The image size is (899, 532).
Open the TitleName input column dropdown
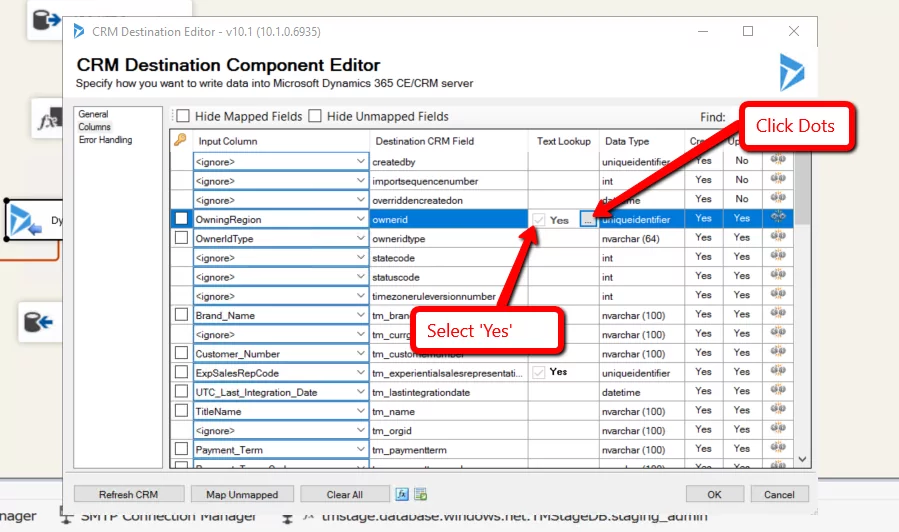click(360, 411)
